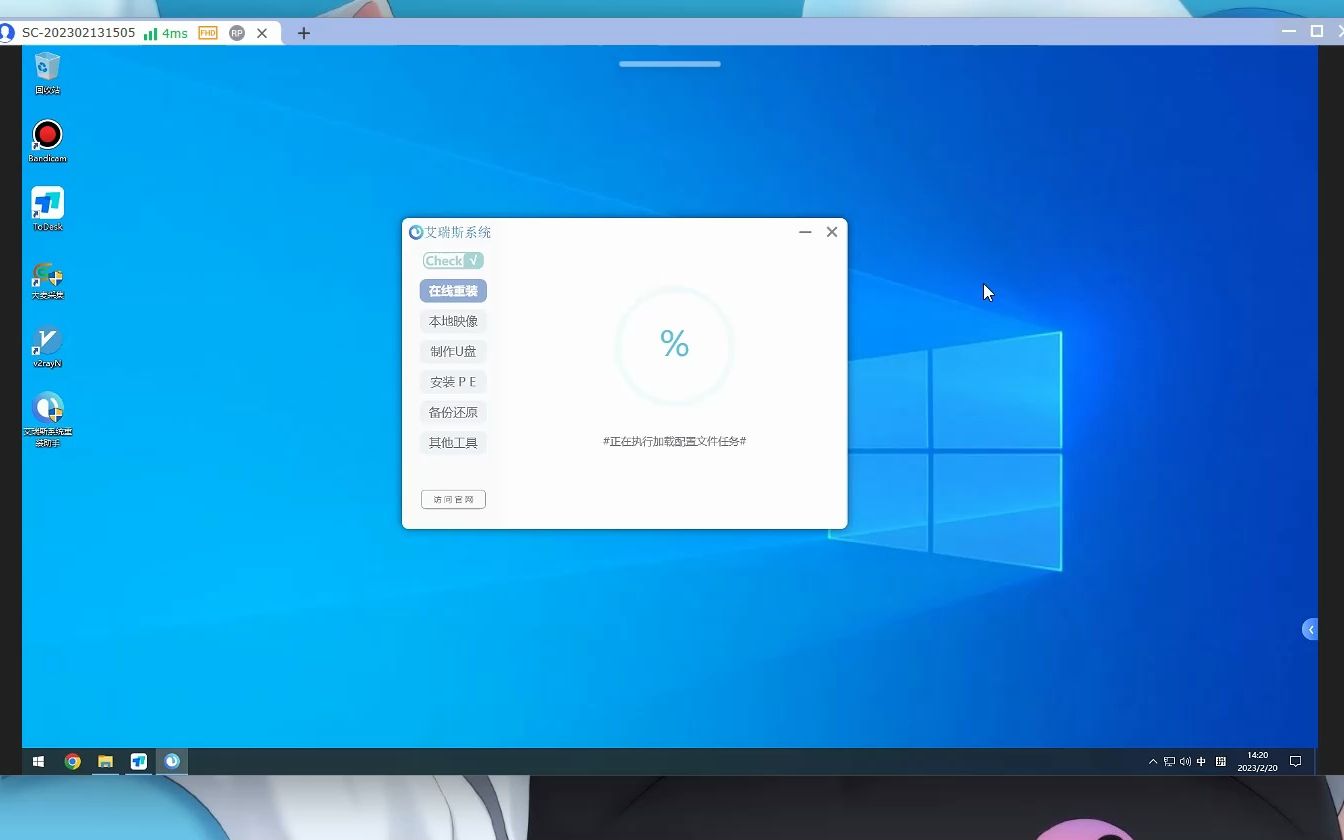
Task: Switch the 中 input language indicator
Action: (1201, 761)
